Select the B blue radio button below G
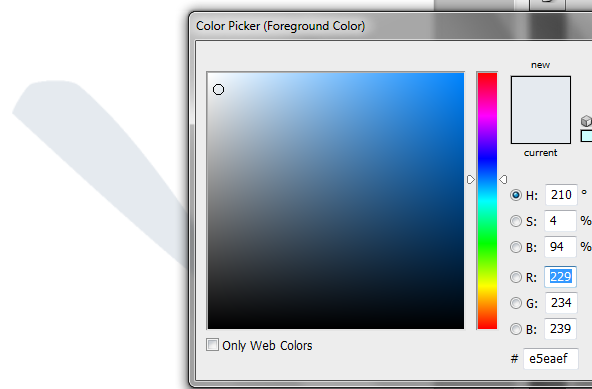592x389 pixels. coord(516,329)
